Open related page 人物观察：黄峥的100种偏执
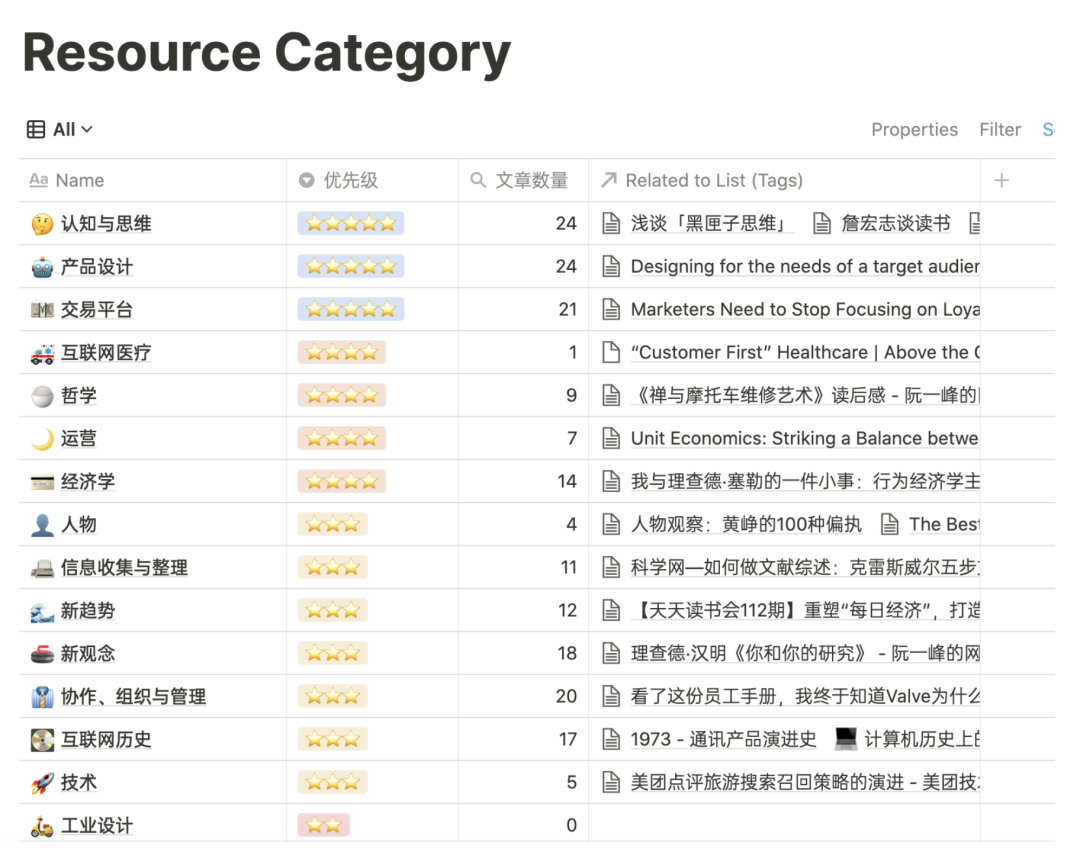This screenshot has width=1080, height=862. pos(731,525)
